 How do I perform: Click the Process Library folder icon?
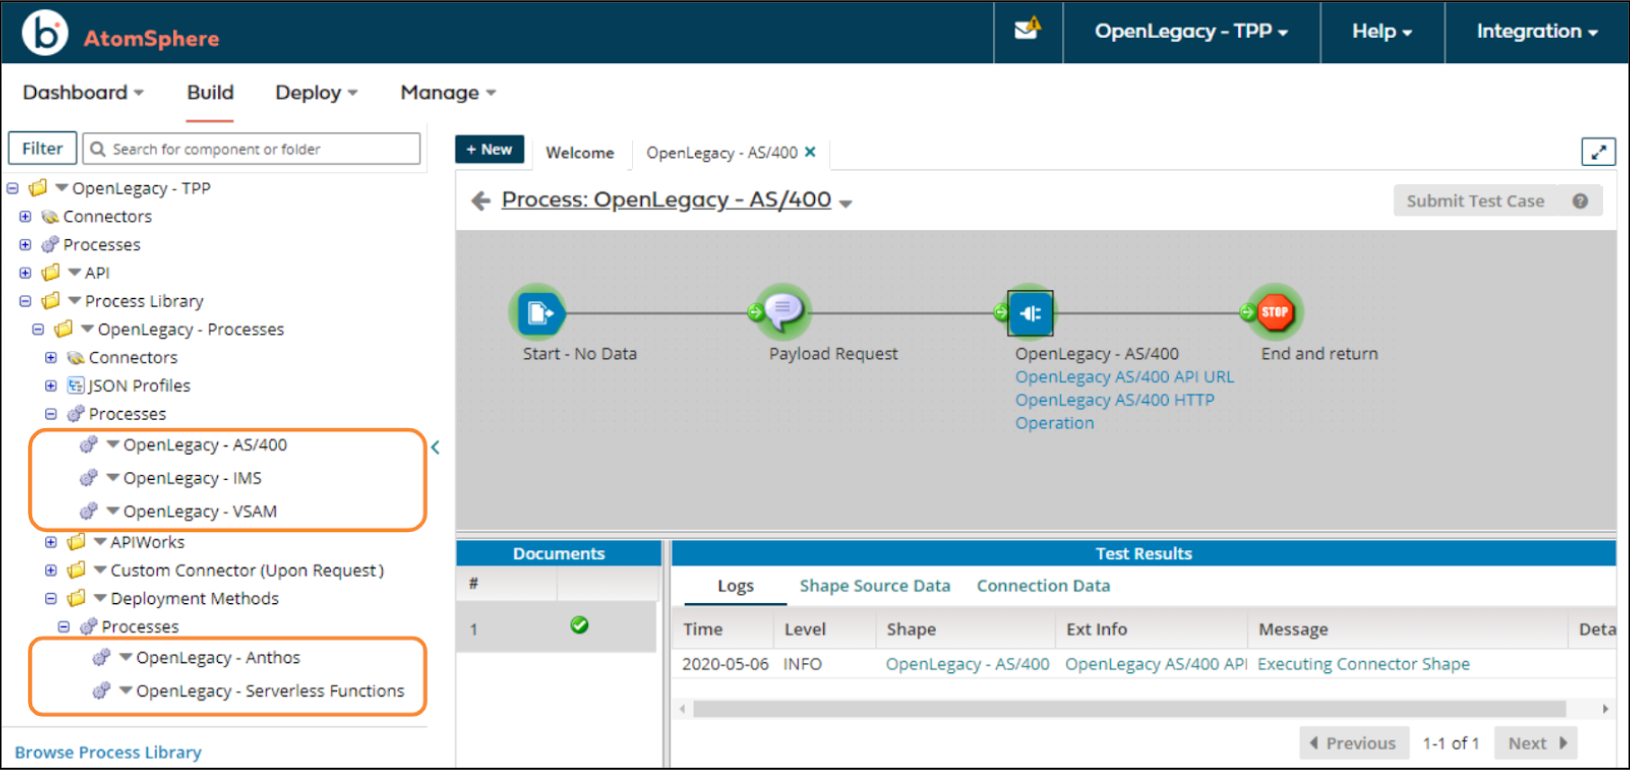[51, 301]
